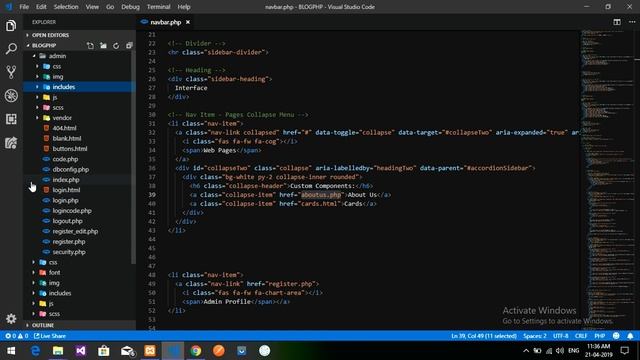Launch Microsoft Edge from taskbar

click(x=36, y=351)
